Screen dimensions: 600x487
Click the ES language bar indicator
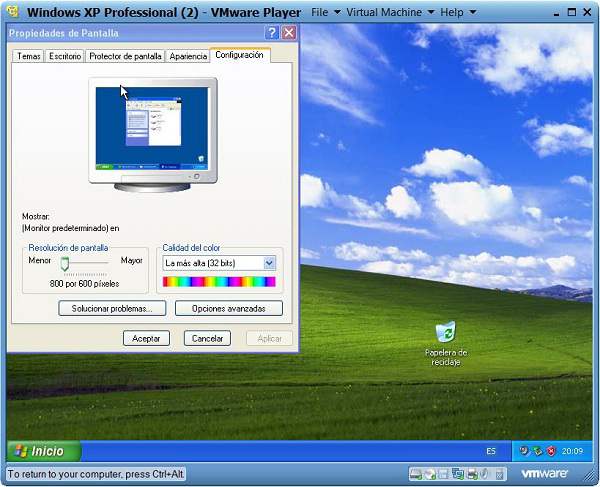click(491, 451)
